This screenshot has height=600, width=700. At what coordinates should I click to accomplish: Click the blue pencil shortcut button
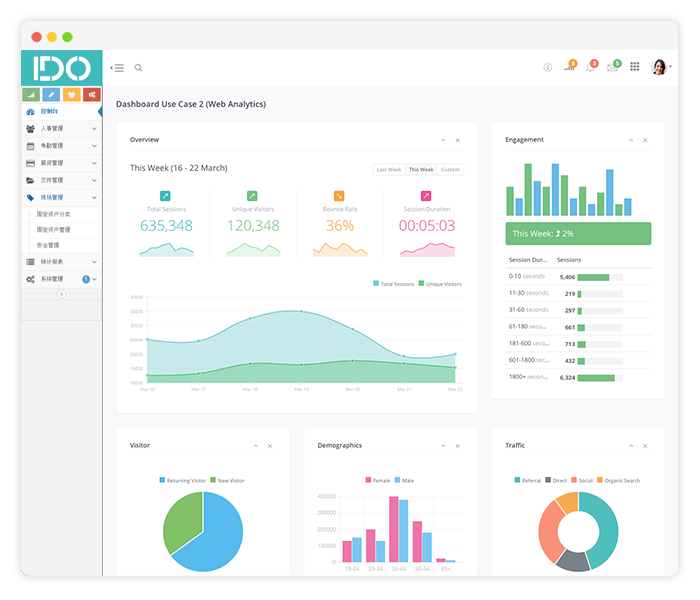(x=51, y=95)
